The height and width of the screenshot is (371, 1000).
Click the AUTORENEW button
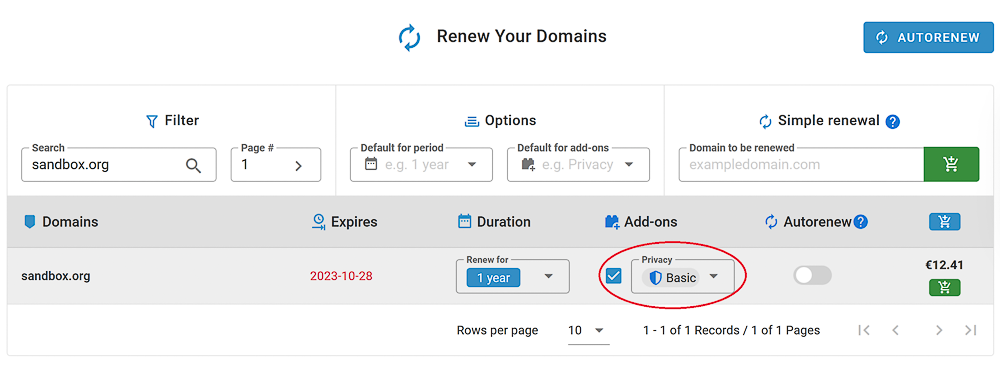(929, 38)
